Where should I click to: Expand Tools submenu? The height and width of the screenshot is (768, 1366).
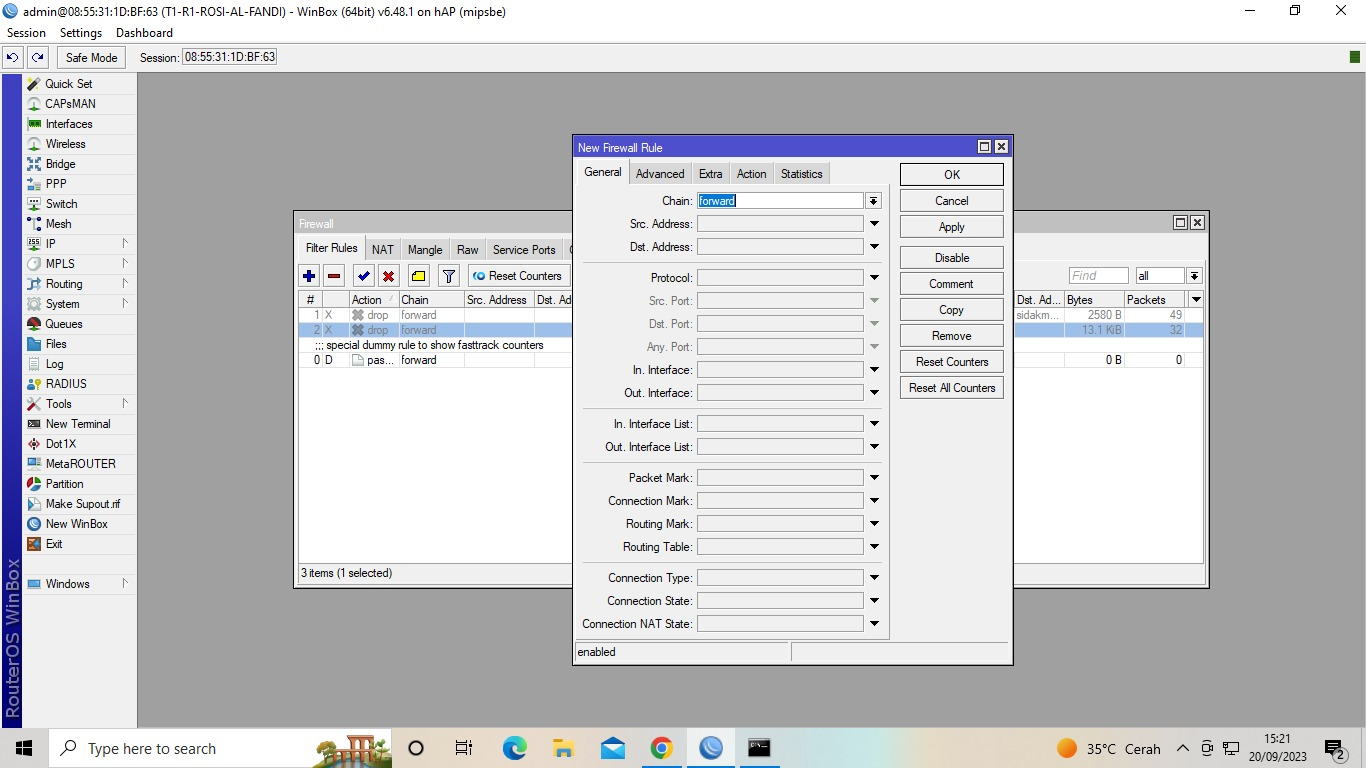(125, 404)
